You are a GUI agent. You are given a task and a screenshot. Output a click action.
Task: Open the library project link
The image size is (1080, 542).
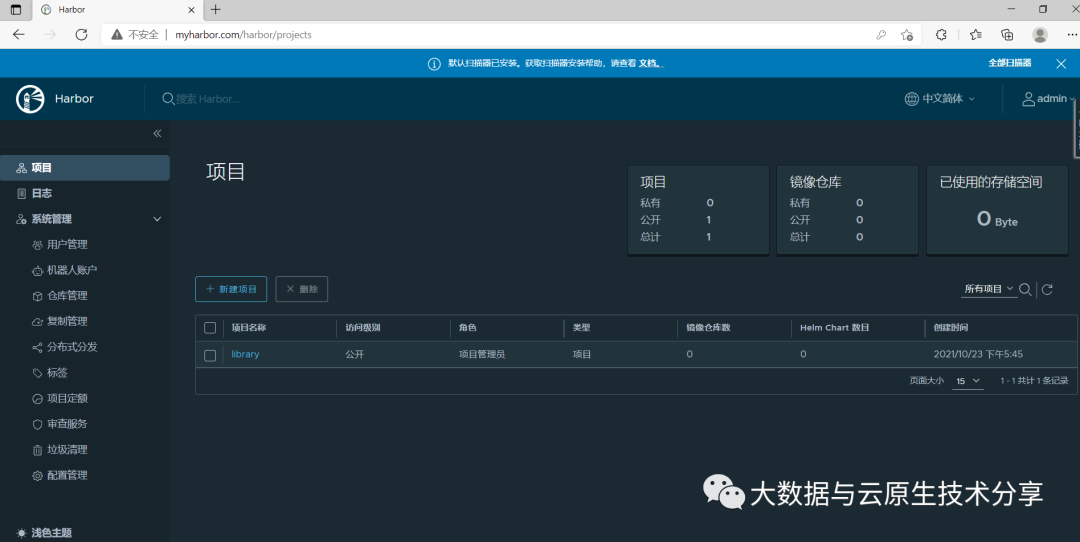[245, 354]
